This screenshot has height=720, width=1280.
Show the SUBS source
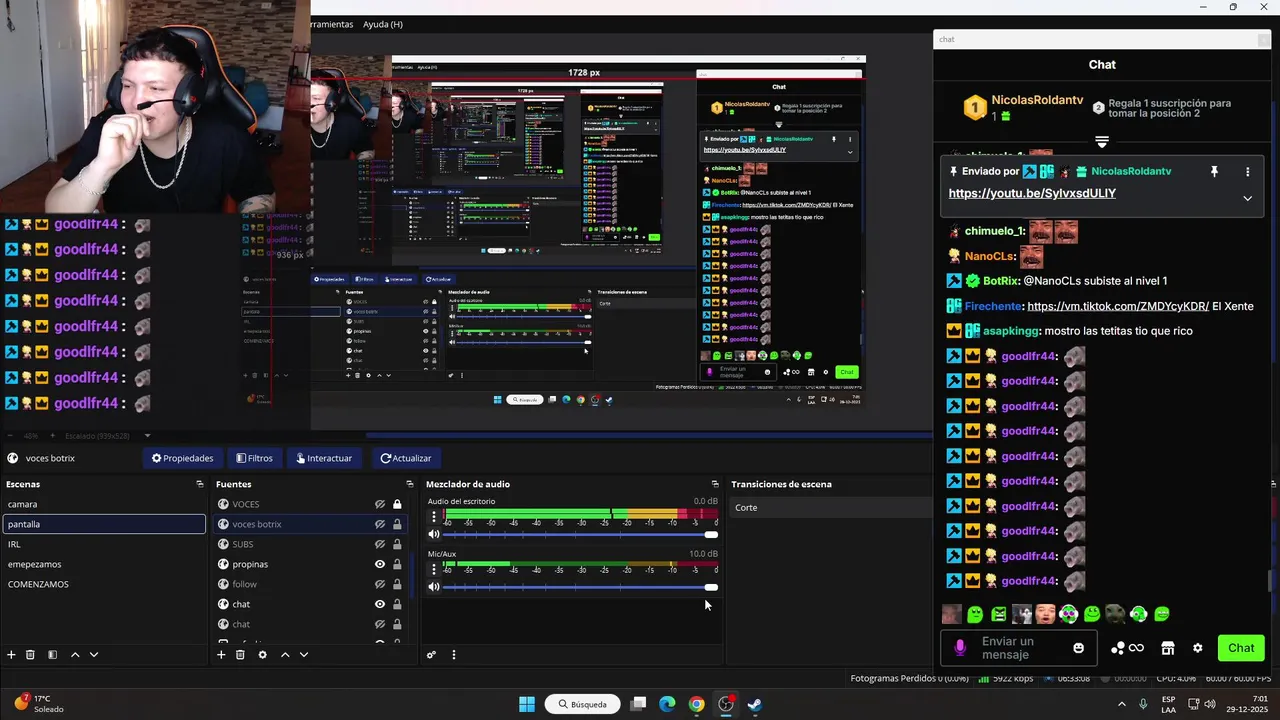(380, 544)
